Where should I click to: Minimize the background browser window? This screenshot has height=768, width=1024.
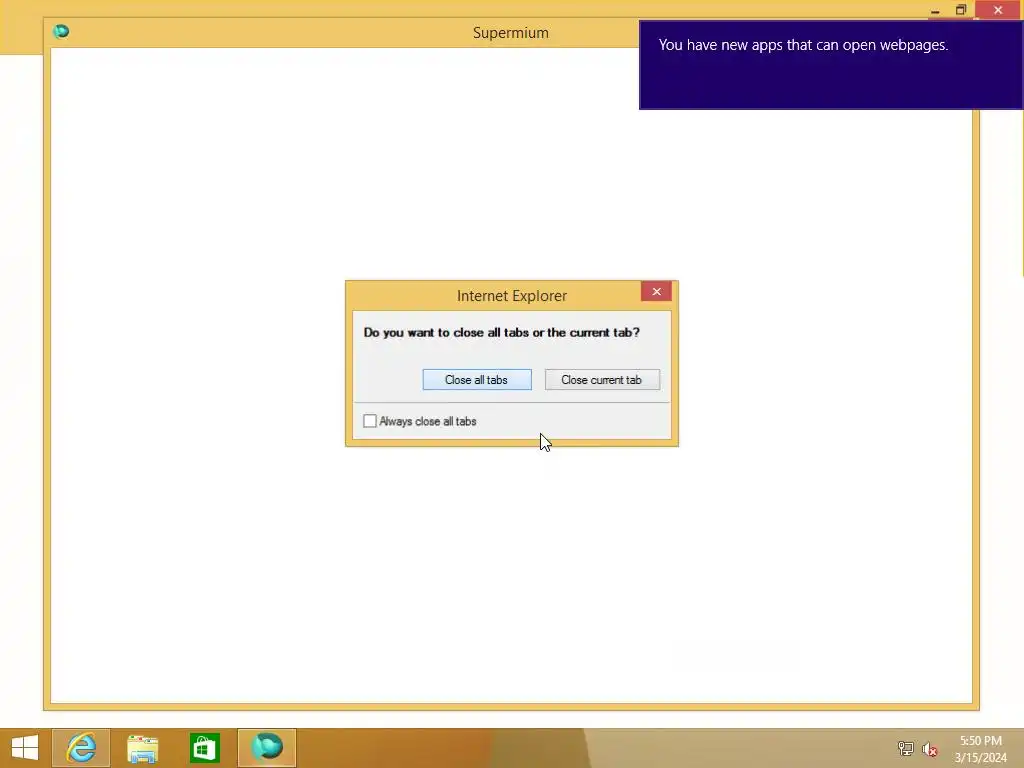pos(935,10)
